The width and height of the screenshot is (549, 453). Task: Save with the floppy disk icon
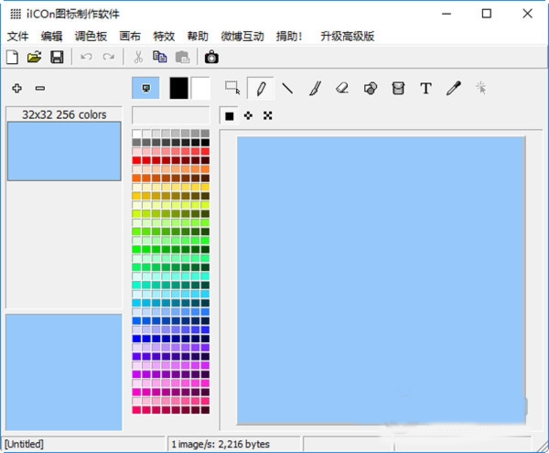pyautogui.click(x=57, y=57)
